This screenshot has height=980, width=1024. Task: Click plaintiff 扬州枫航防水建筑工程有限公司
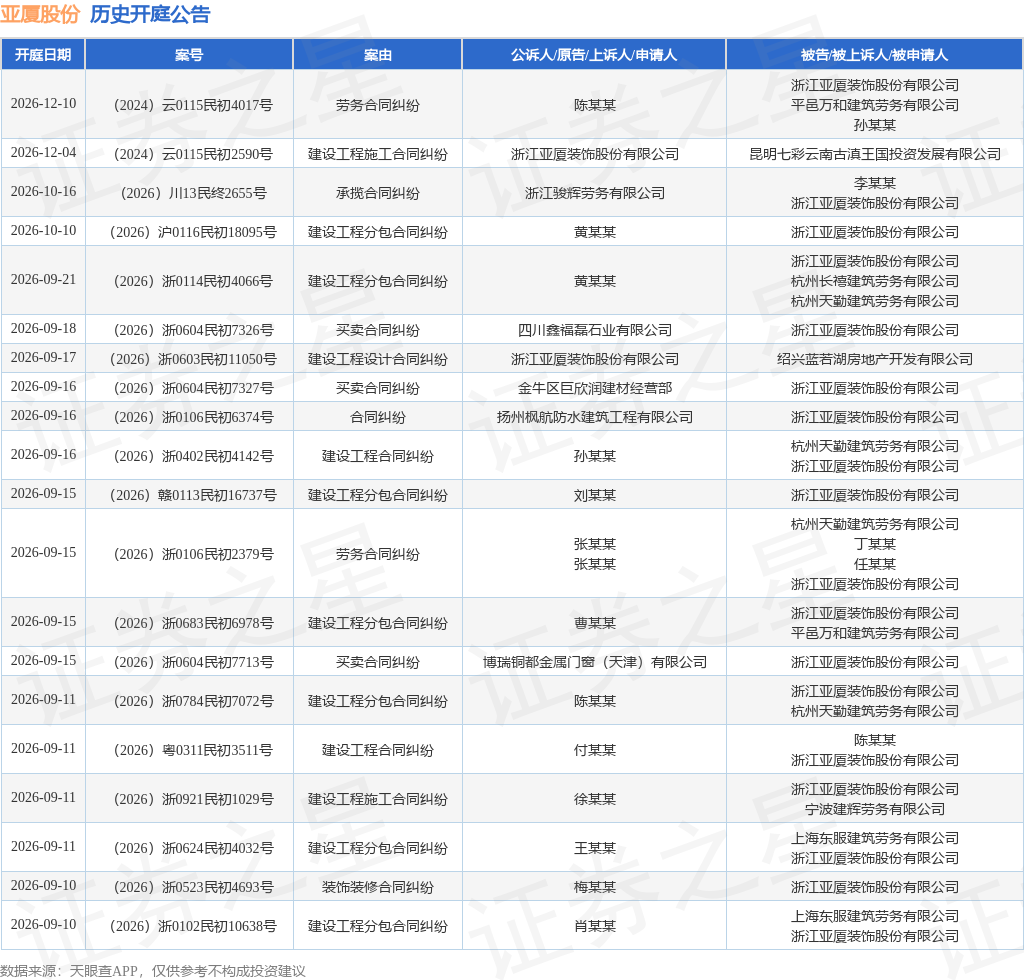[x=594, y=417]
